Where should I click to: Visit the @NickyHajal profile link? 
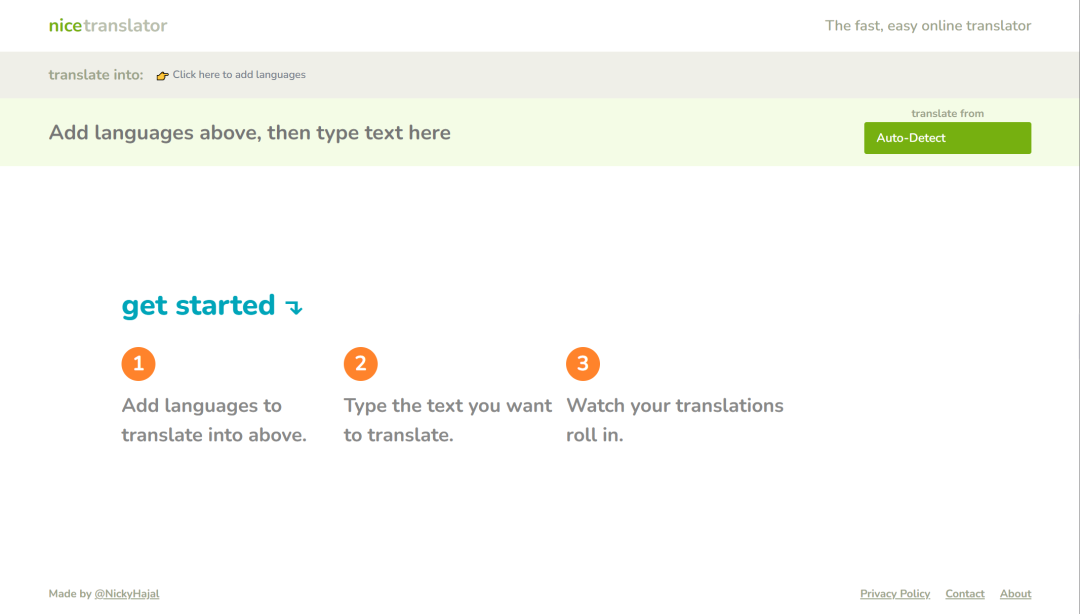126,594
